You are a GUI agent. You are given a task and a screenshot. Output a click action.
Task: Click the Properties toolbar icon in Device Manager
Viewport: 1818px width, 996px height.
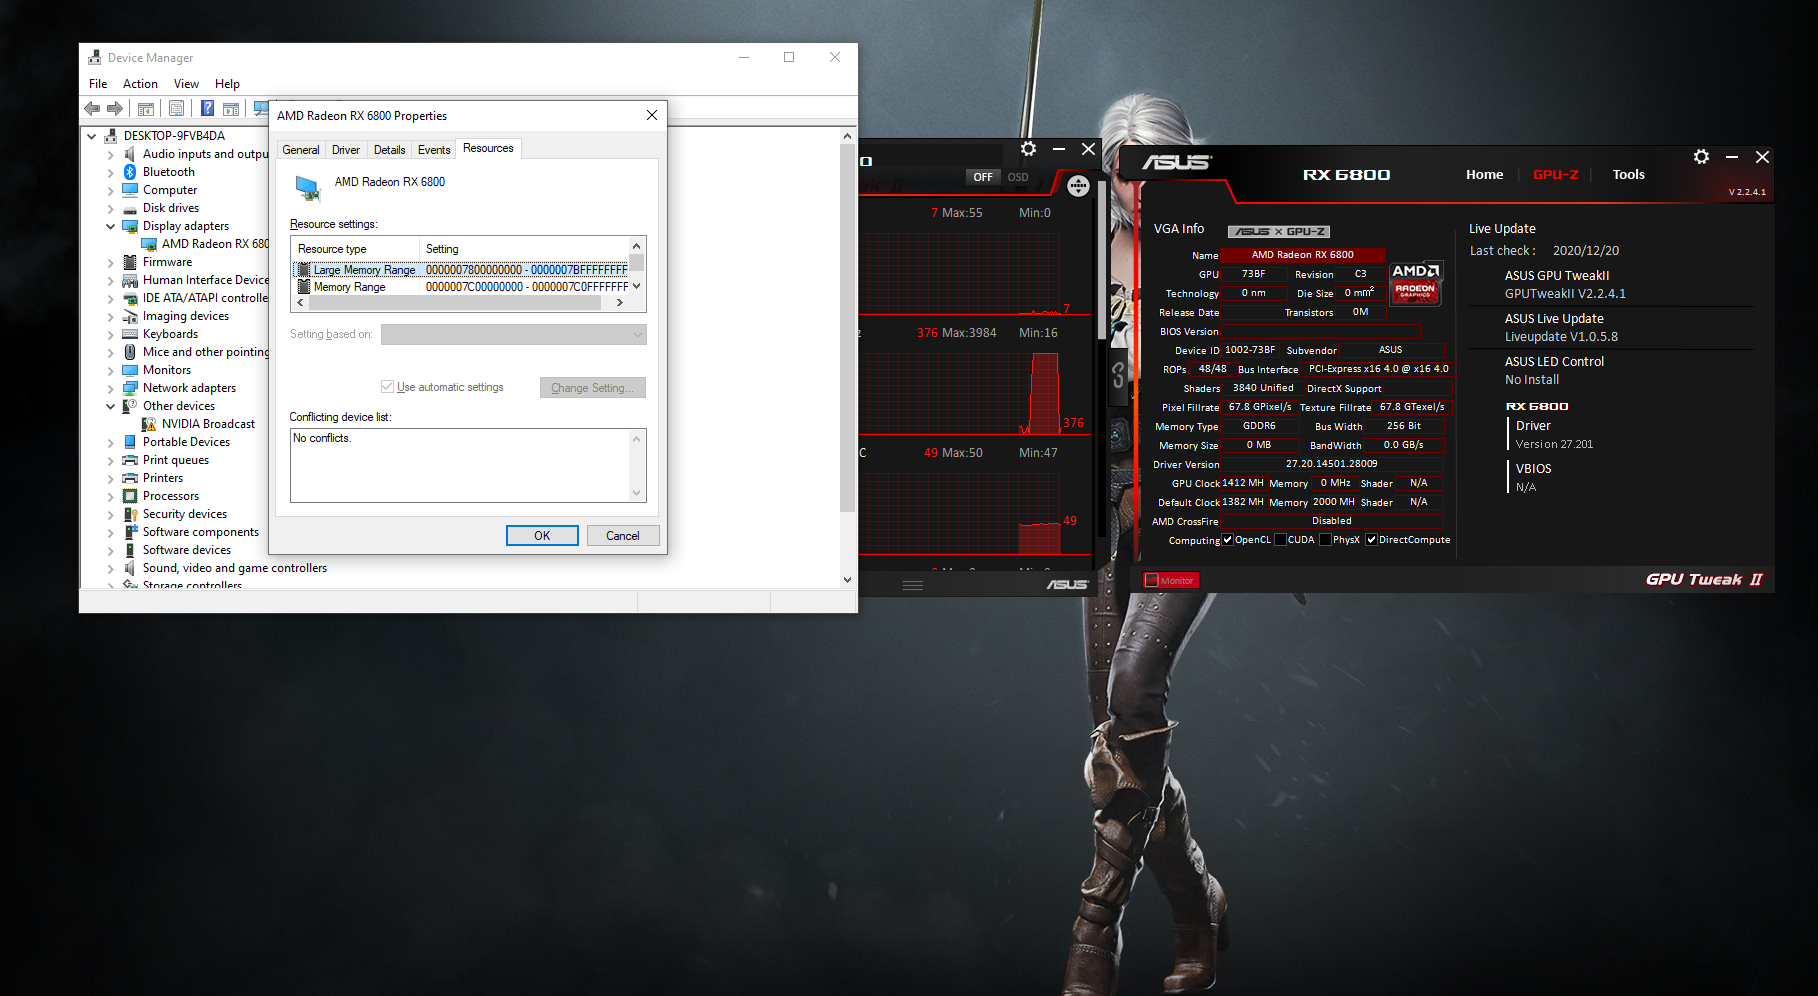[x=177, y=108]
